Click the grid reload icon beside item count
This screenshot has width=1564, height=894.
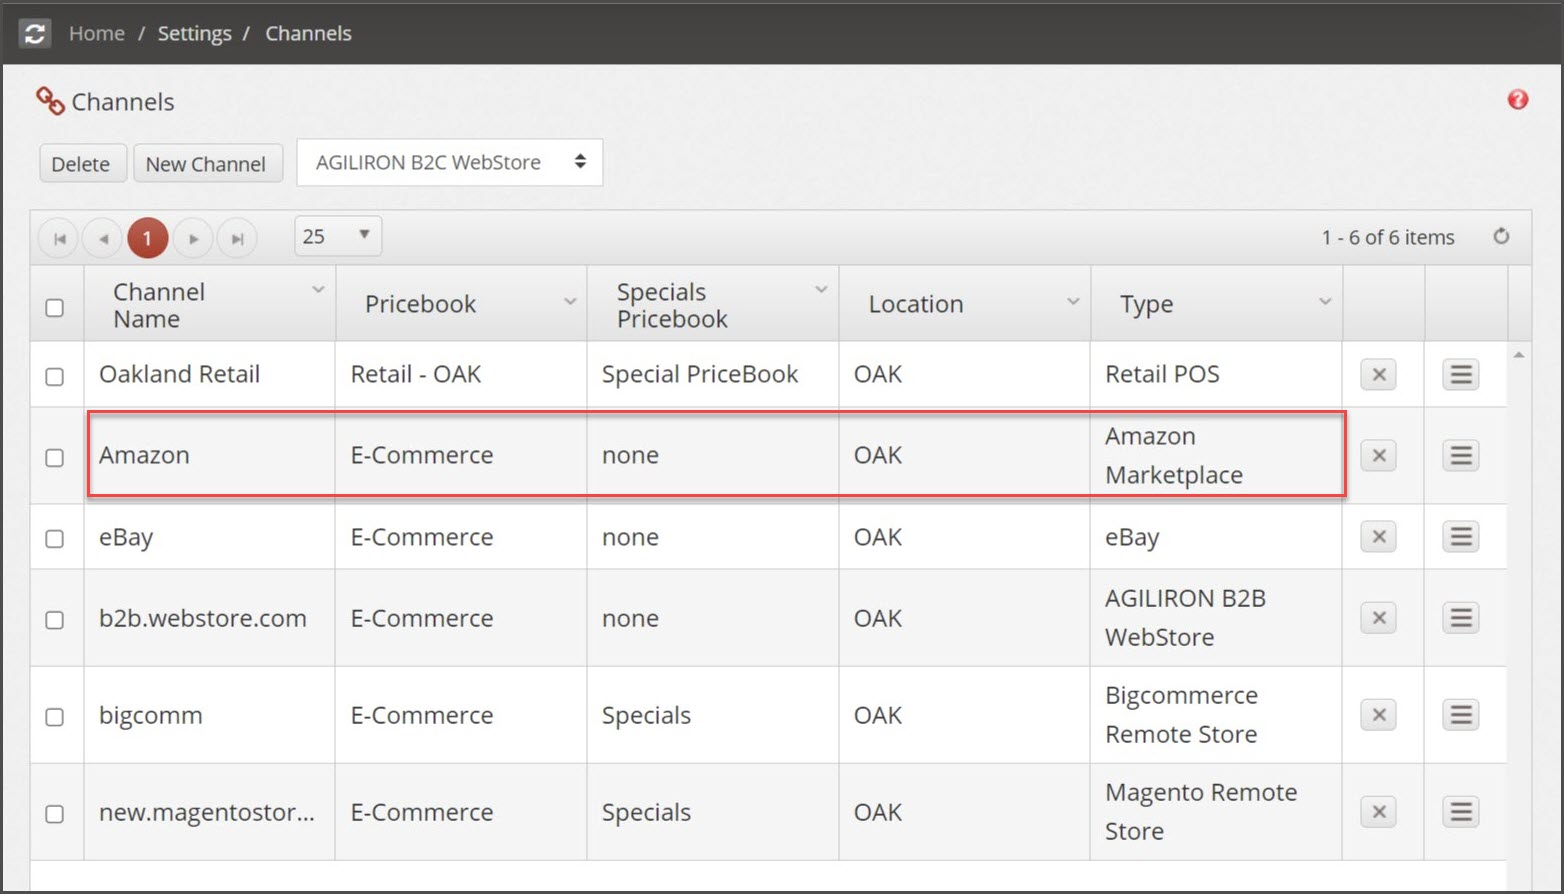(x=1501, y=237)
